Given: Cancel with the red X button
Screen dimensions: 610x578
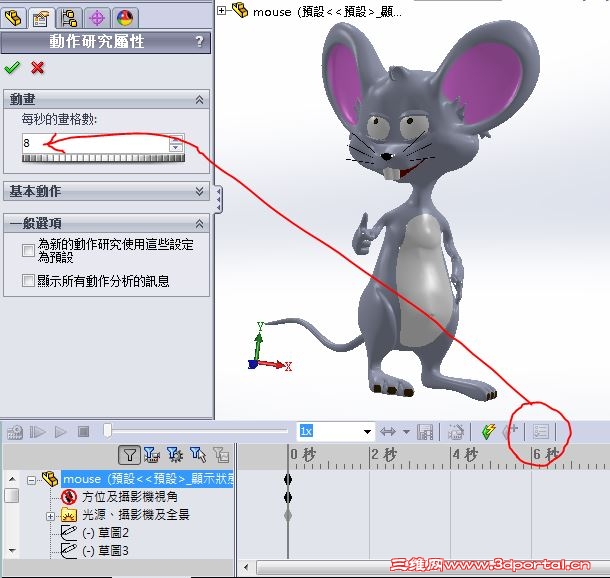Looking at the screenshot, I should click(x=37, y=68).
